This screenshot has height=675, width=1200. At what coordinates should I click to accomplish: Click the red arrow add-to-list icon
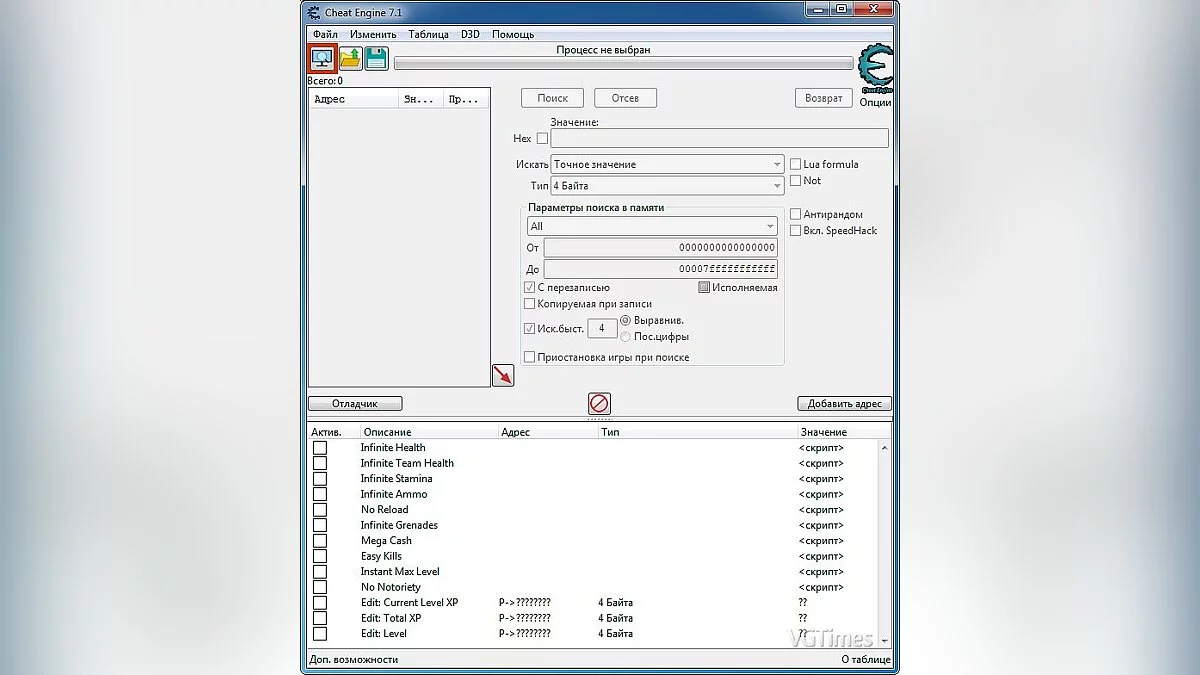(x=503, y=375)
